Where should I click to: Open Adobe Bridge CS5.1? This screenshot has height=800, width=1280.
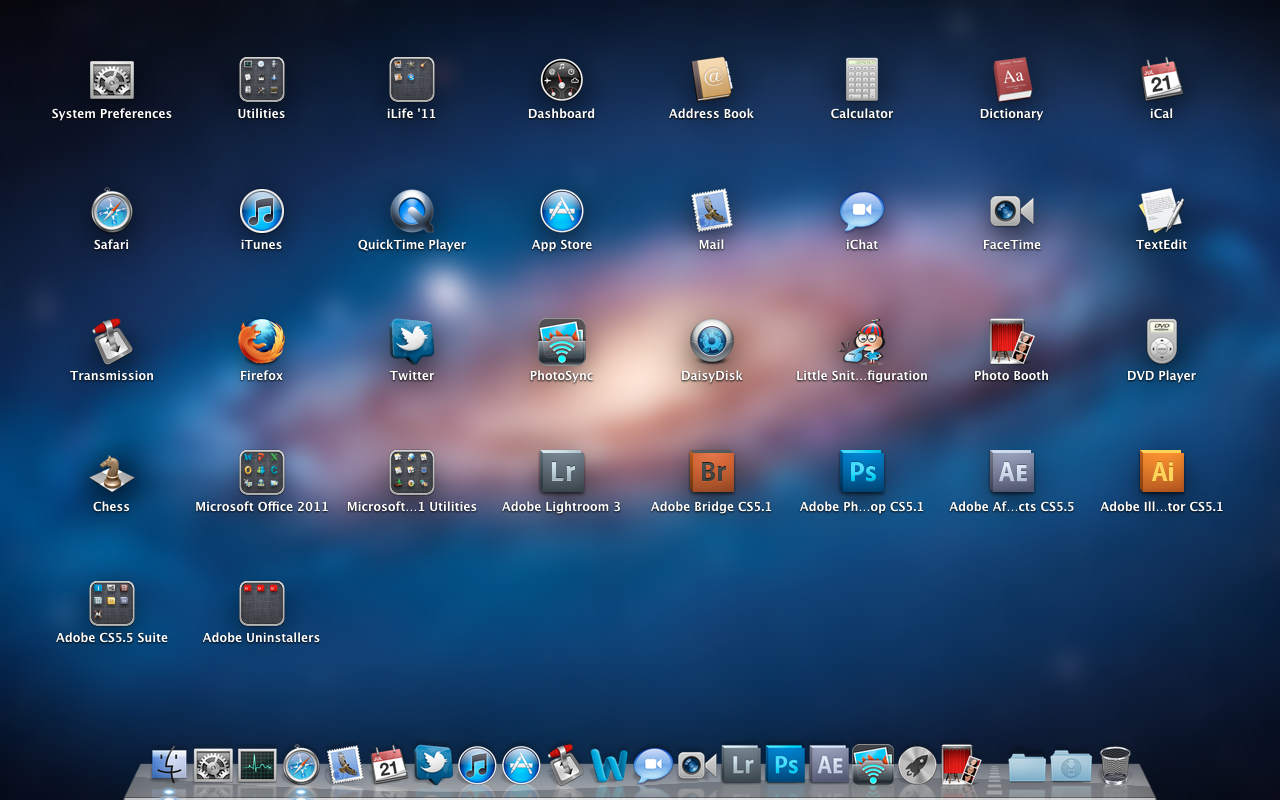point(712,473)
